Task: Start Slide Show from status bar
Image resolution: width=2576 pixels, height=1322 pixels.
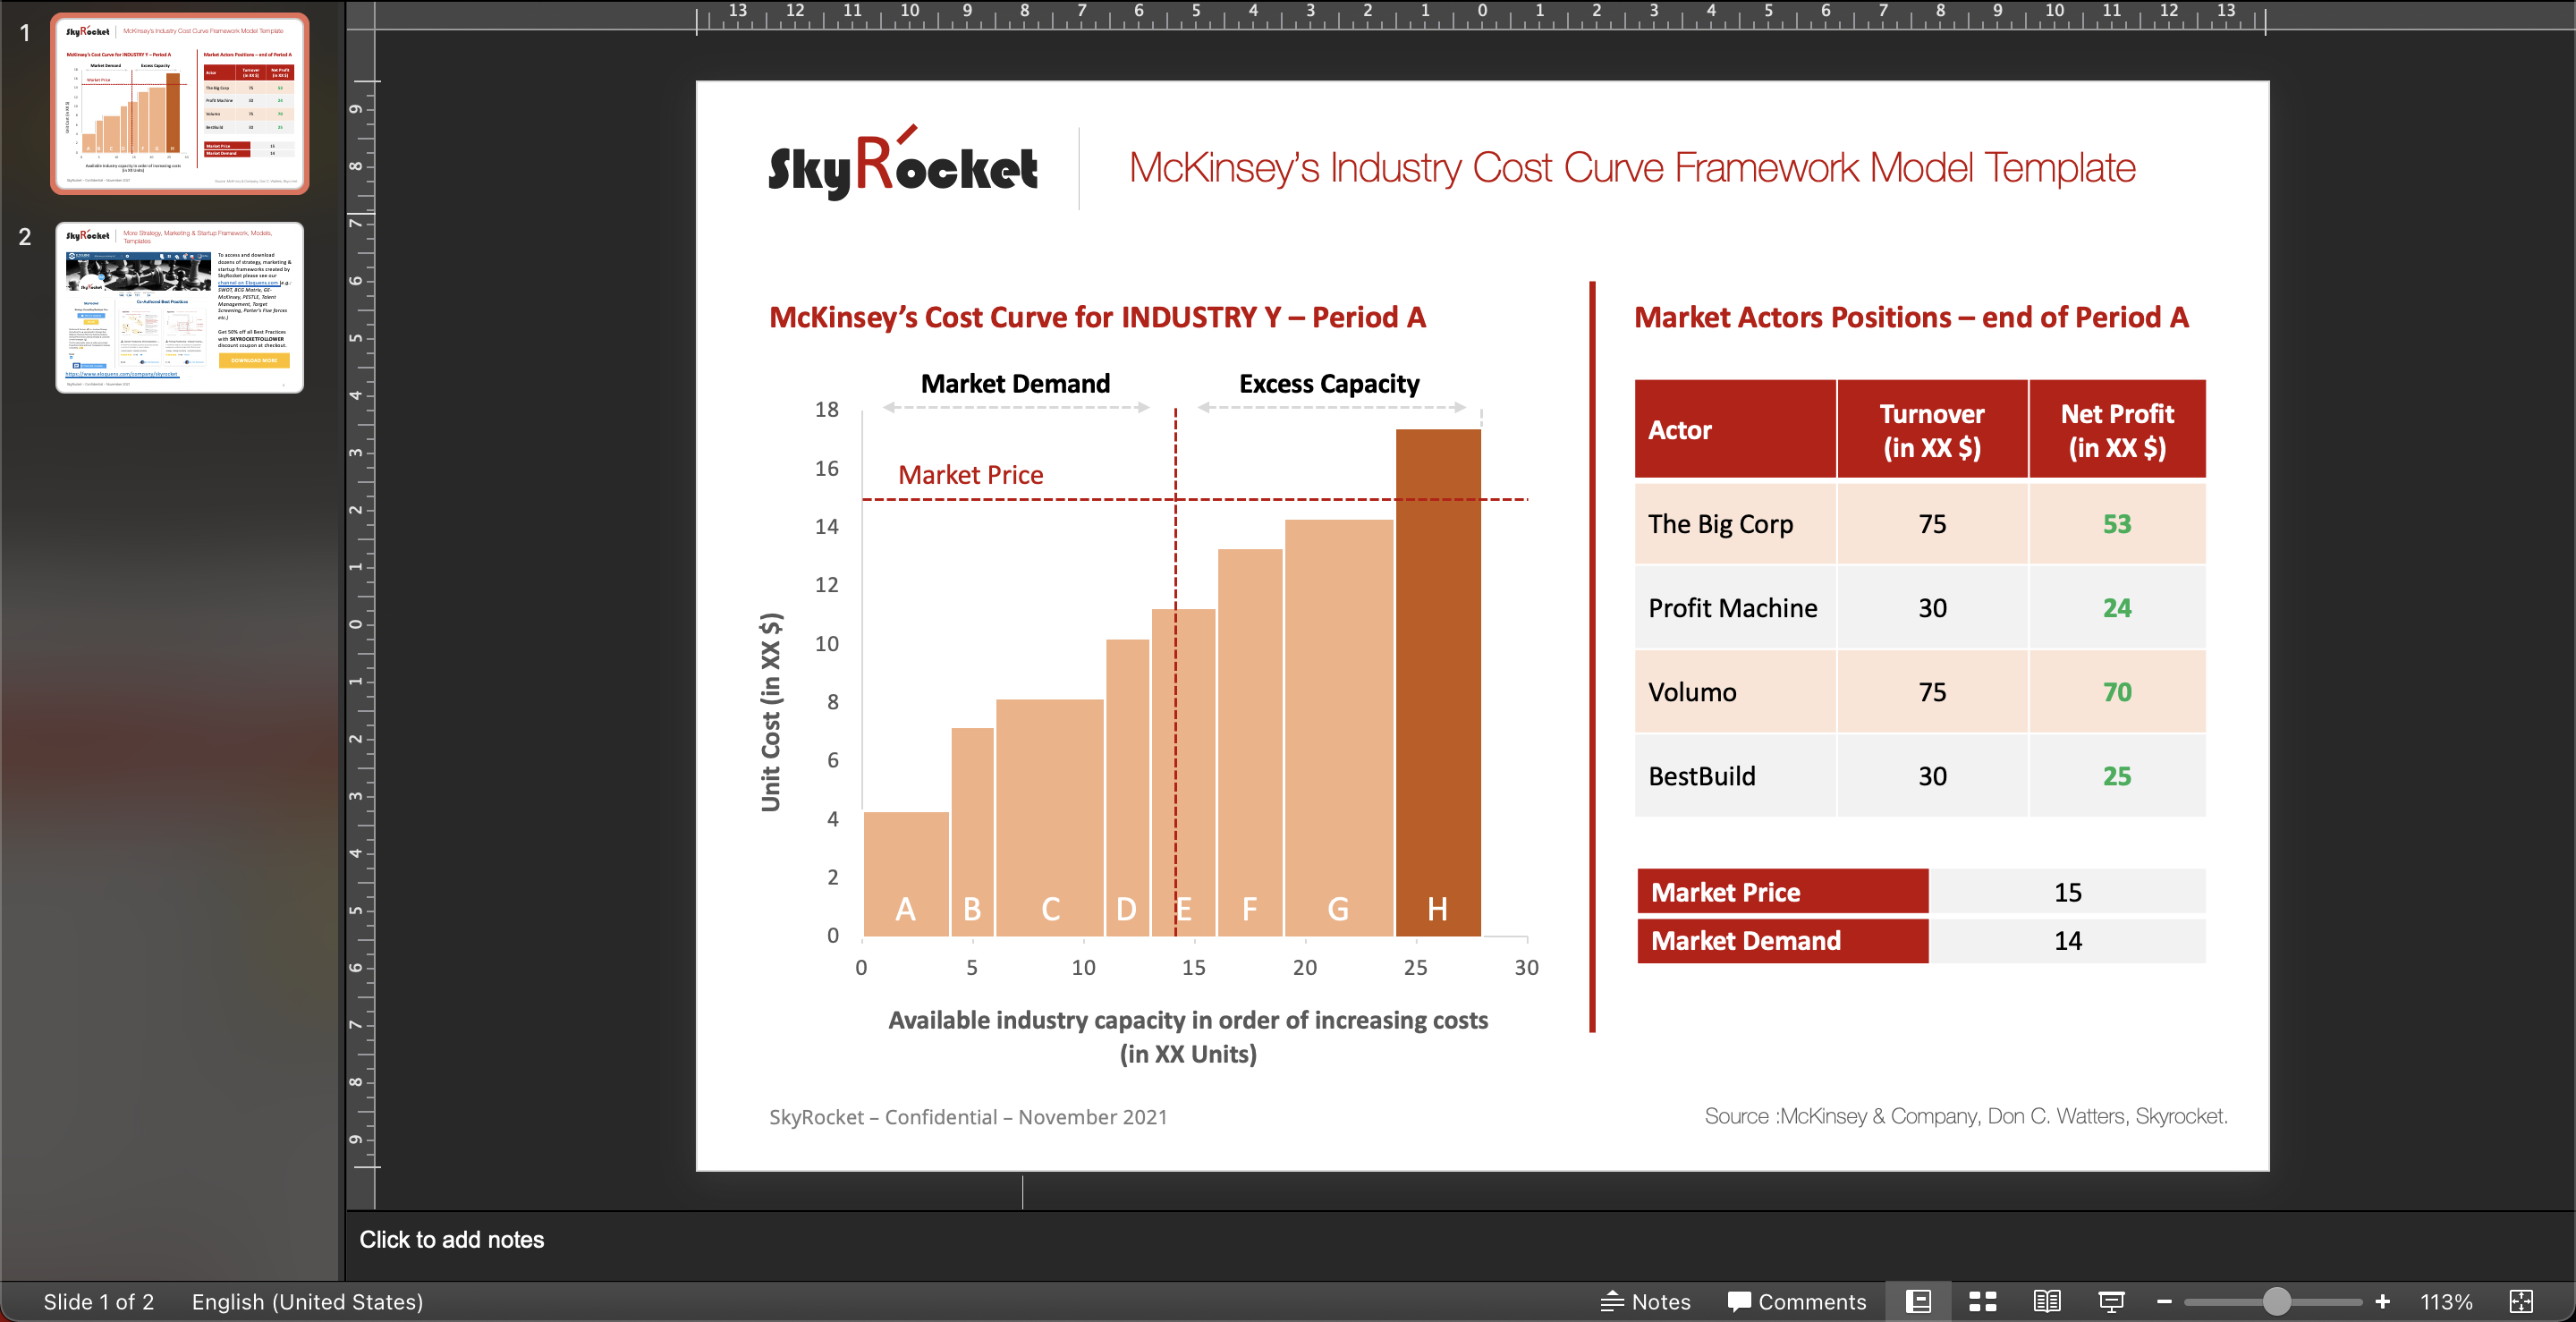Action: [x=2111, y=1301]
